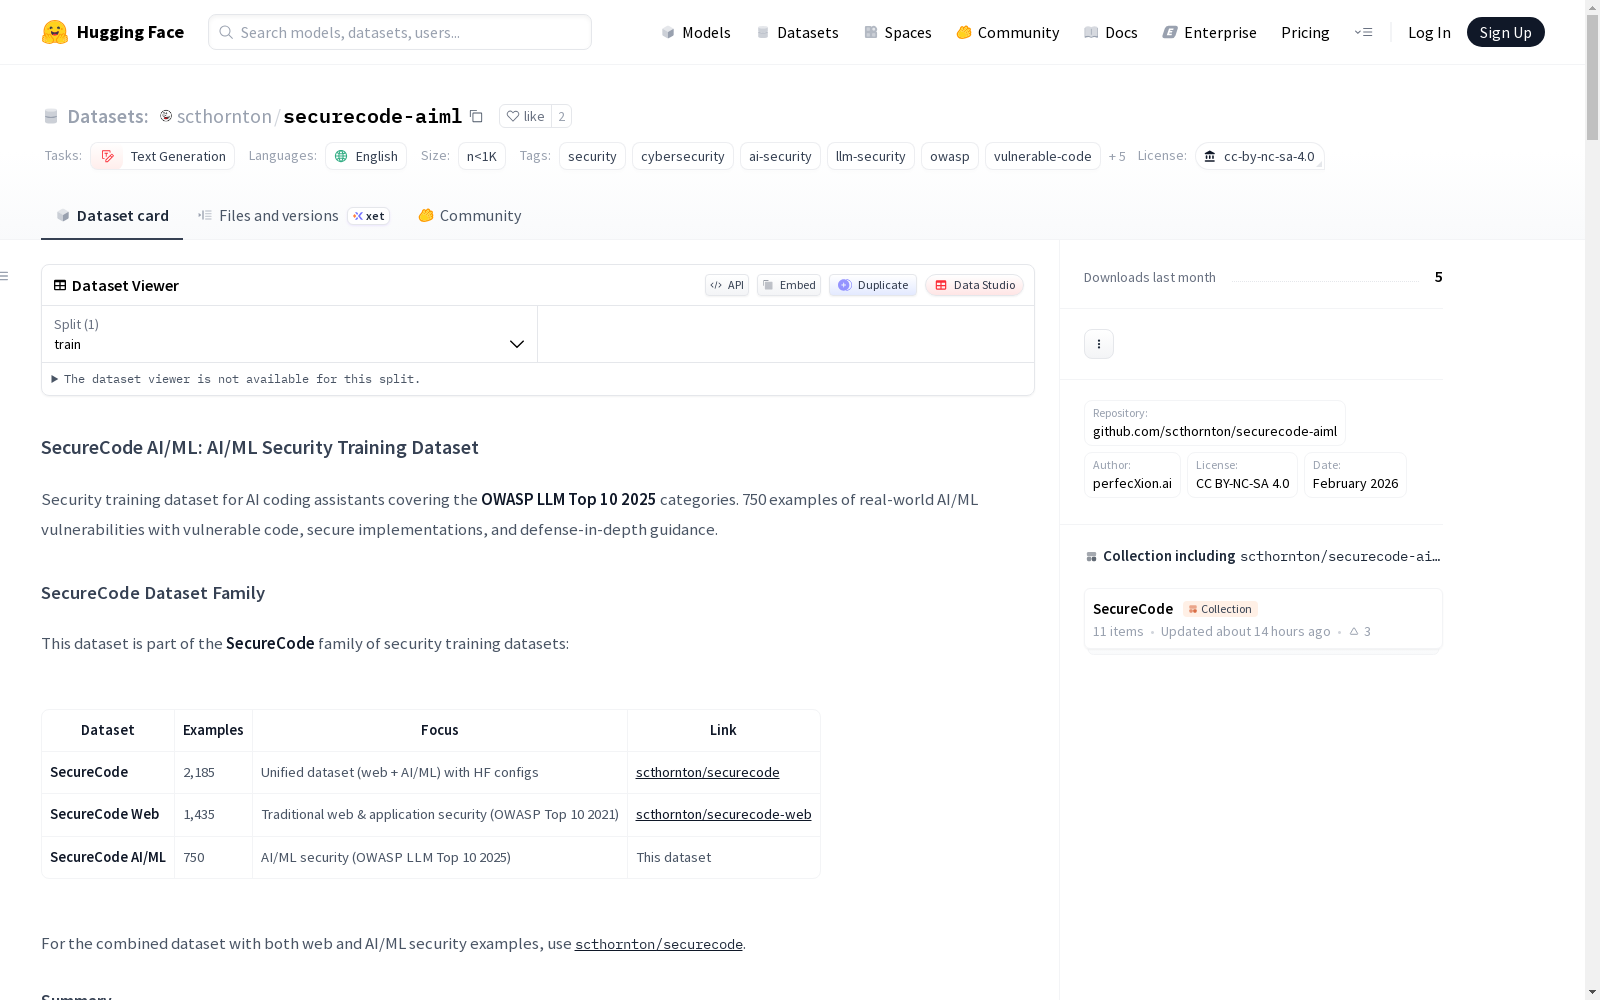The width and height of the screenshot is (1600, 1000).
Task: Open the Datasets menu item
Action: (x=797, y=32)
